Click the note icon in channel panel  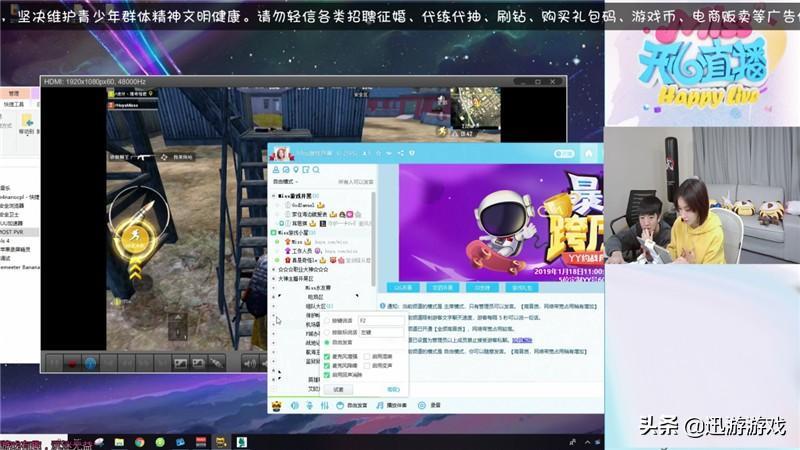[x=306, y=170]
